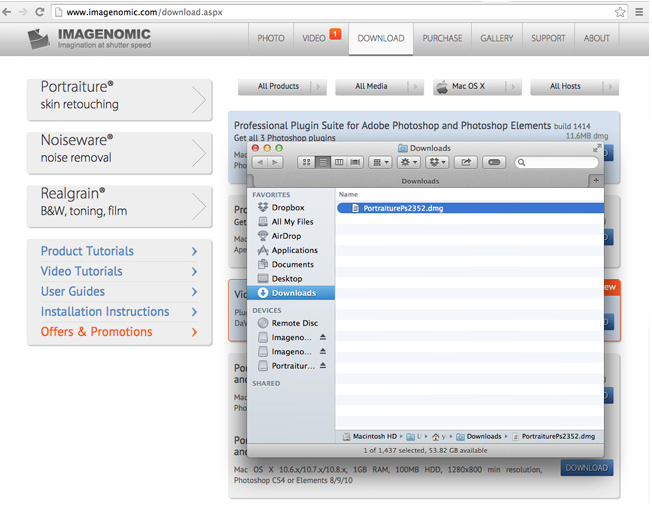Click the browser address bar
The height and width of the screenshot is (509, 652).
click(339, 12)
